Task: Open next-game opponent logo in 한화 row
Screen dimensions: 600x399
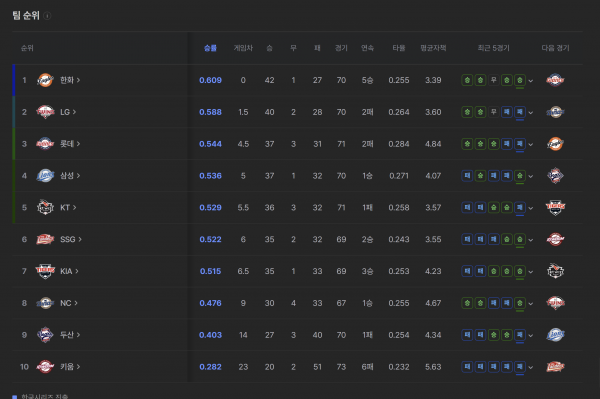Action: 555,80
